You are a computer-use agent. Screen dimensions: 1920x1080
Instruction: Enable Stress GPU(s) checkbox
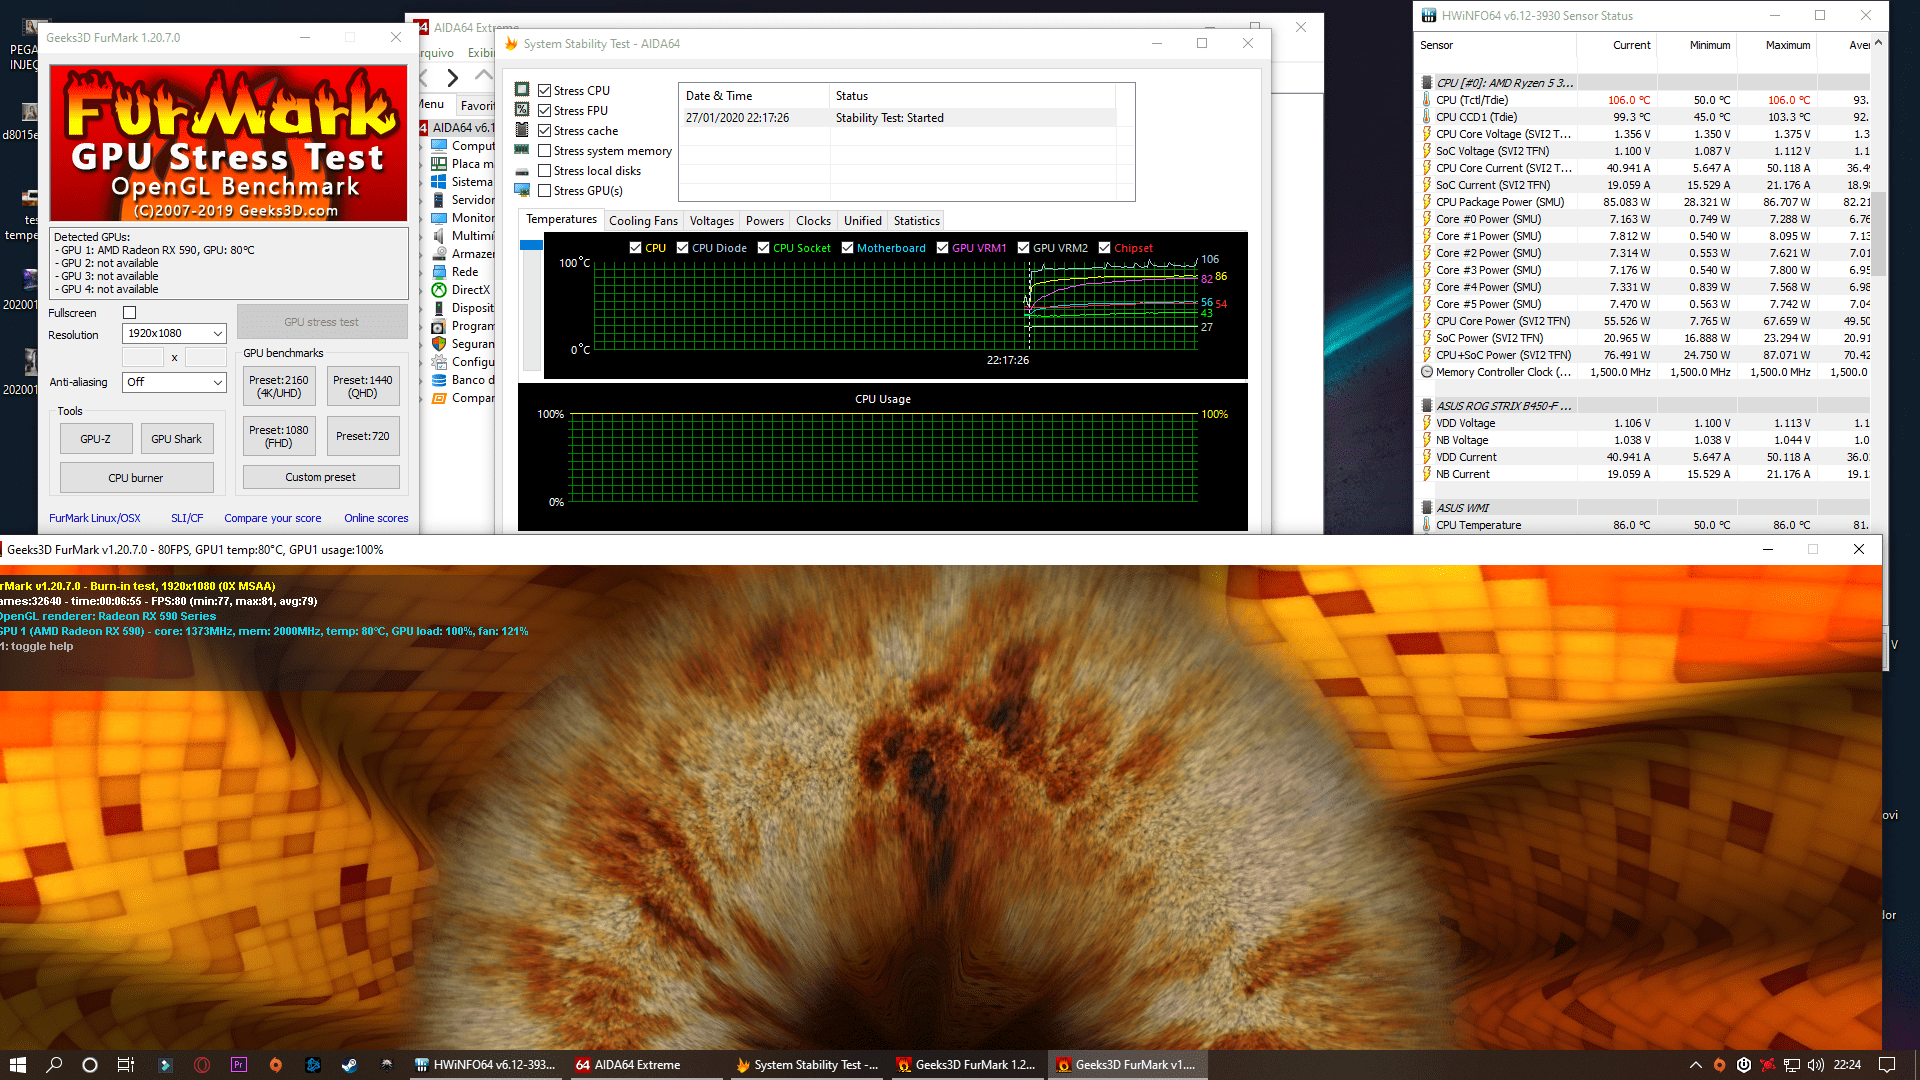(x=545, y=191)
